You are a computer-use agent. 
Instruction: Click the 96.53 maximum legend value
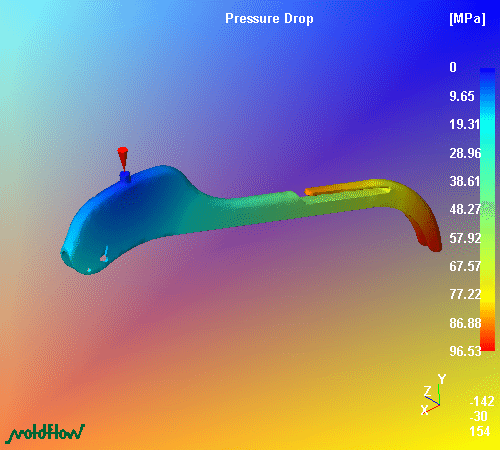point(465,351)
